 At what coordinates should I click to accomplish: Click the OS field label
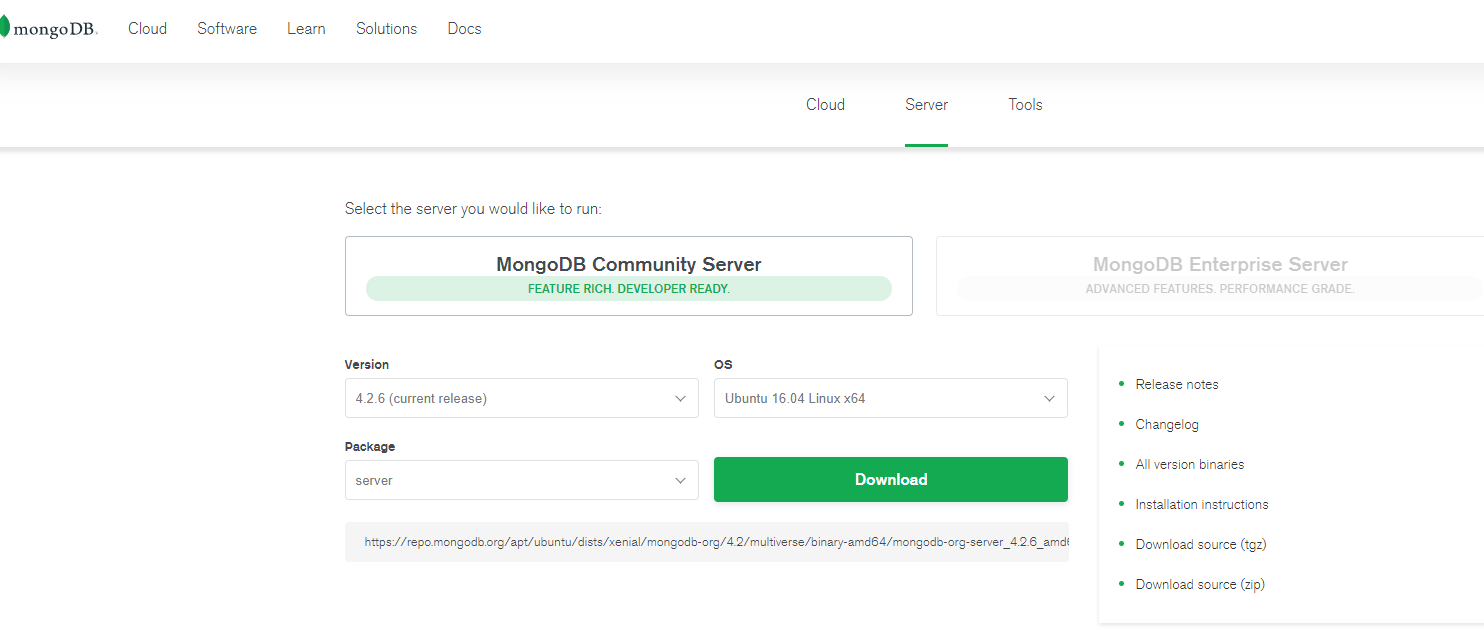723,365
